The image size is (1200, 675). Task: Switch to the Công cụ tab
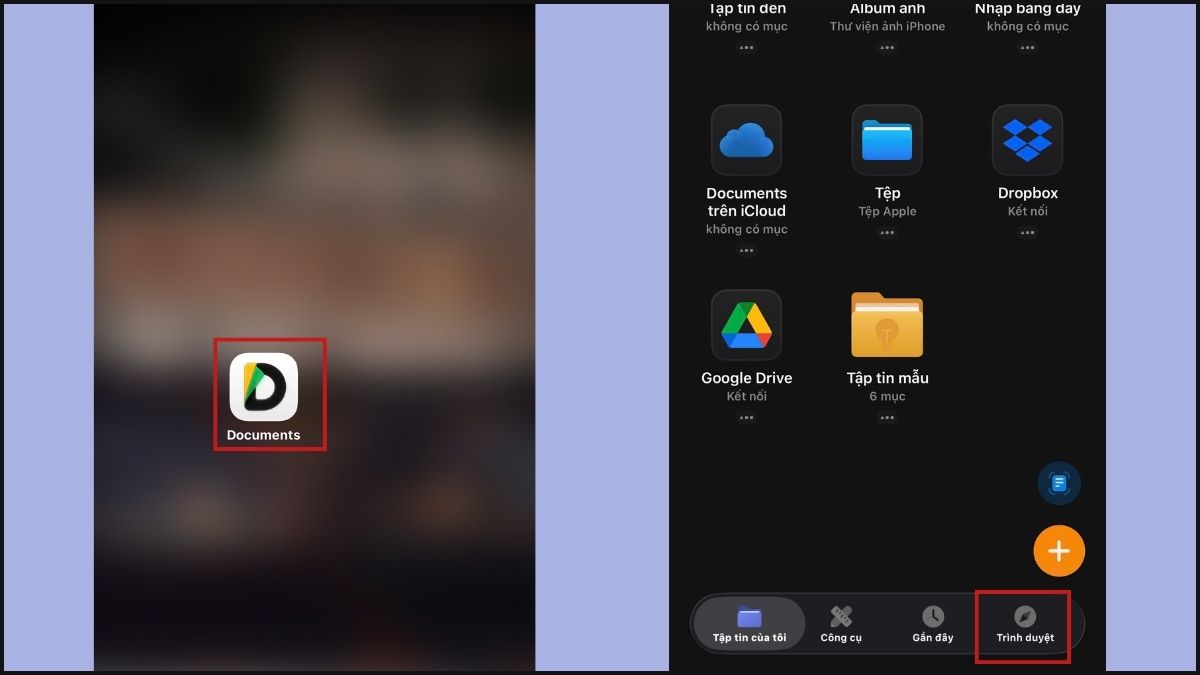pos(841,624)
